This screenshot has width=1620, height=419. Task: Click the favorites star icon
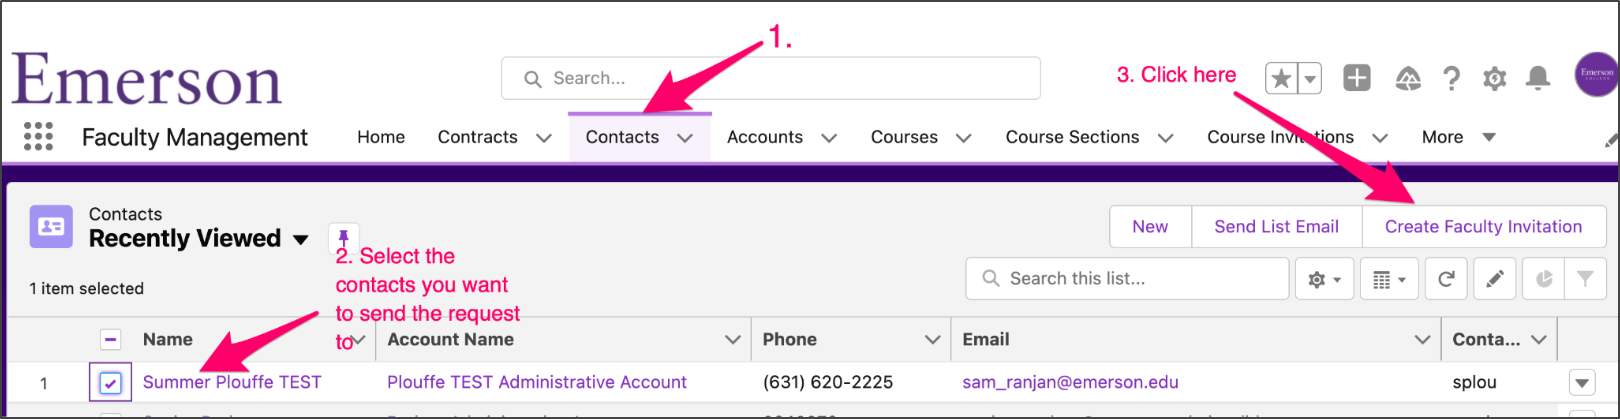(x=1281, y=78)
